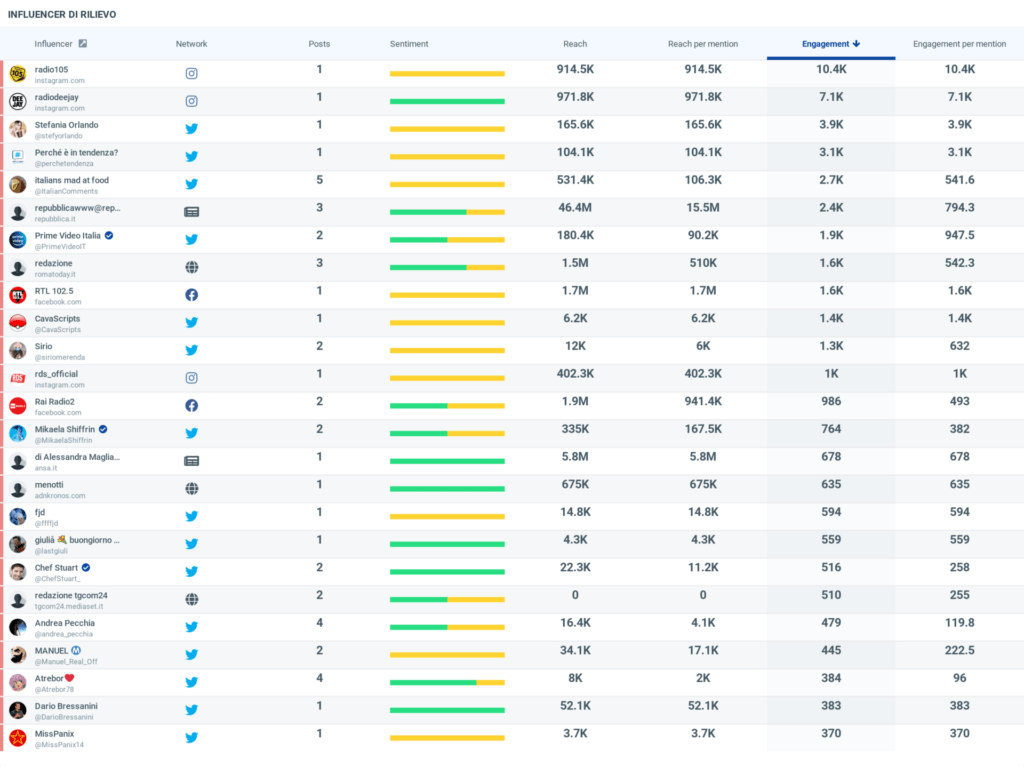1024x767 pixels.
Task: Click the @lastgiuli handle text
Action: coord(51,551)
